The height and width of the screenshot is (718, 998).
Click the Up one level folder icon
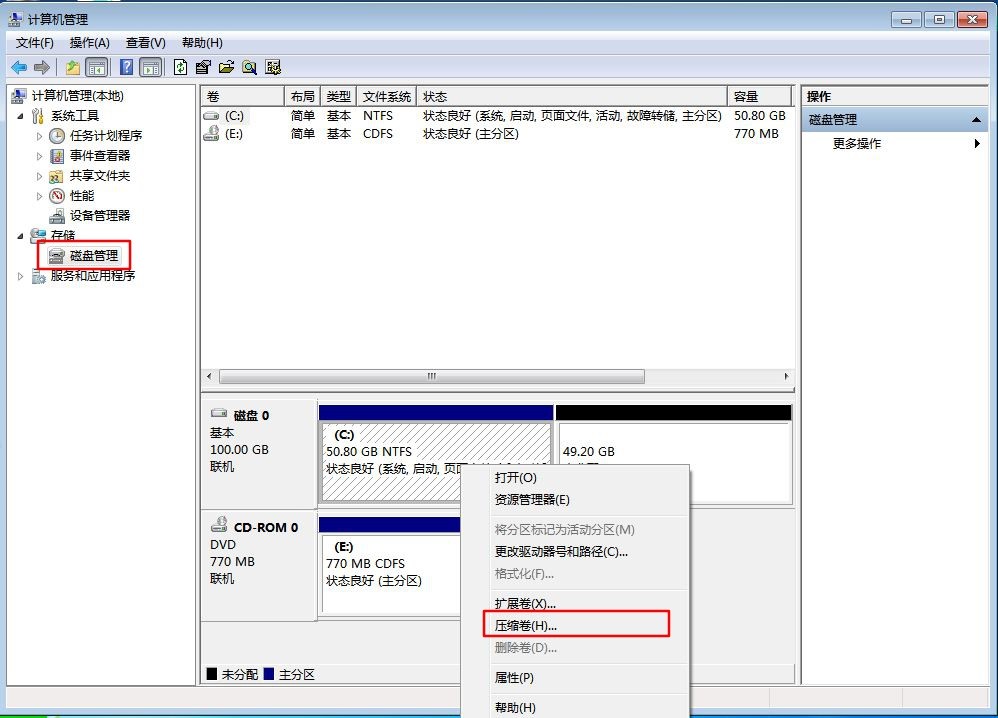pyautogui.click(x=73, y=67)
